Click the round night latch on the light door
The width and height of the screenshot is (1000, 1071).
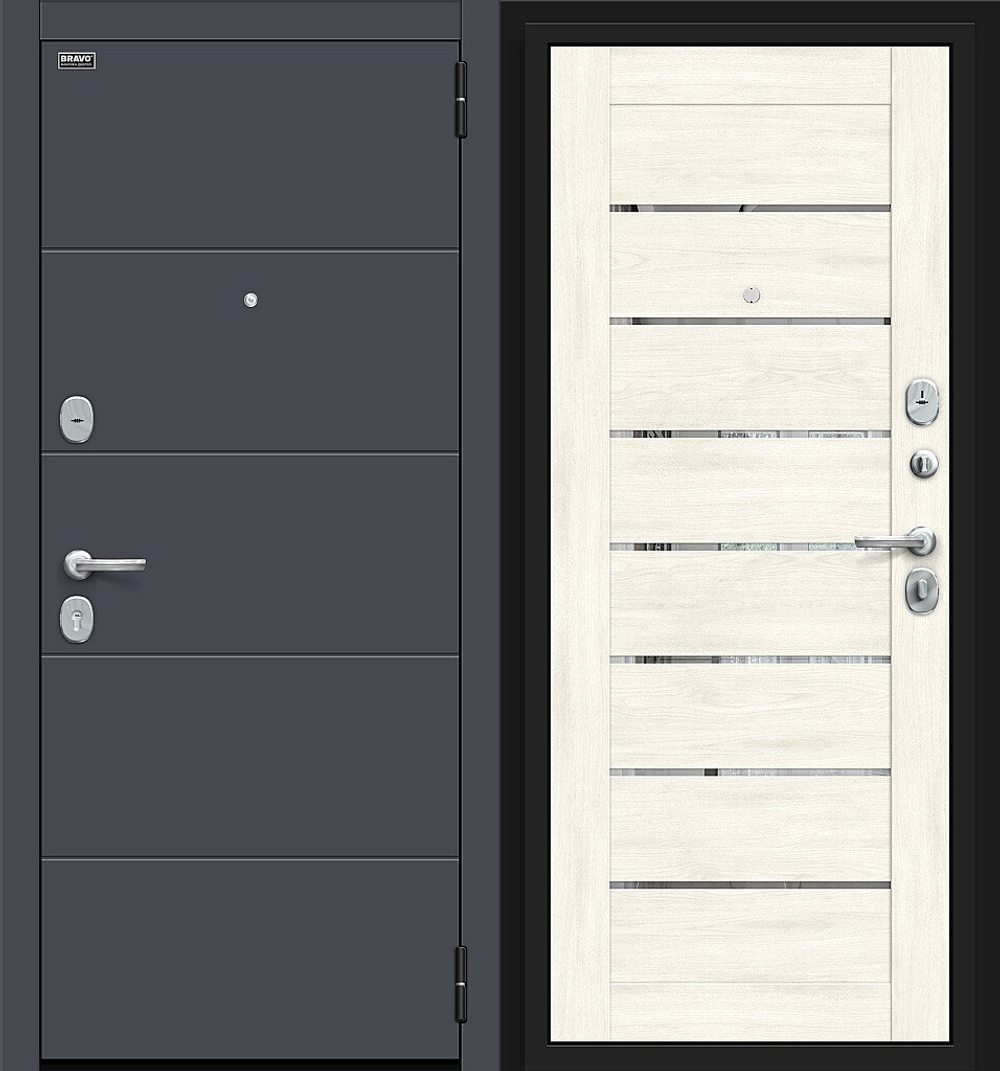pos(923,464)
